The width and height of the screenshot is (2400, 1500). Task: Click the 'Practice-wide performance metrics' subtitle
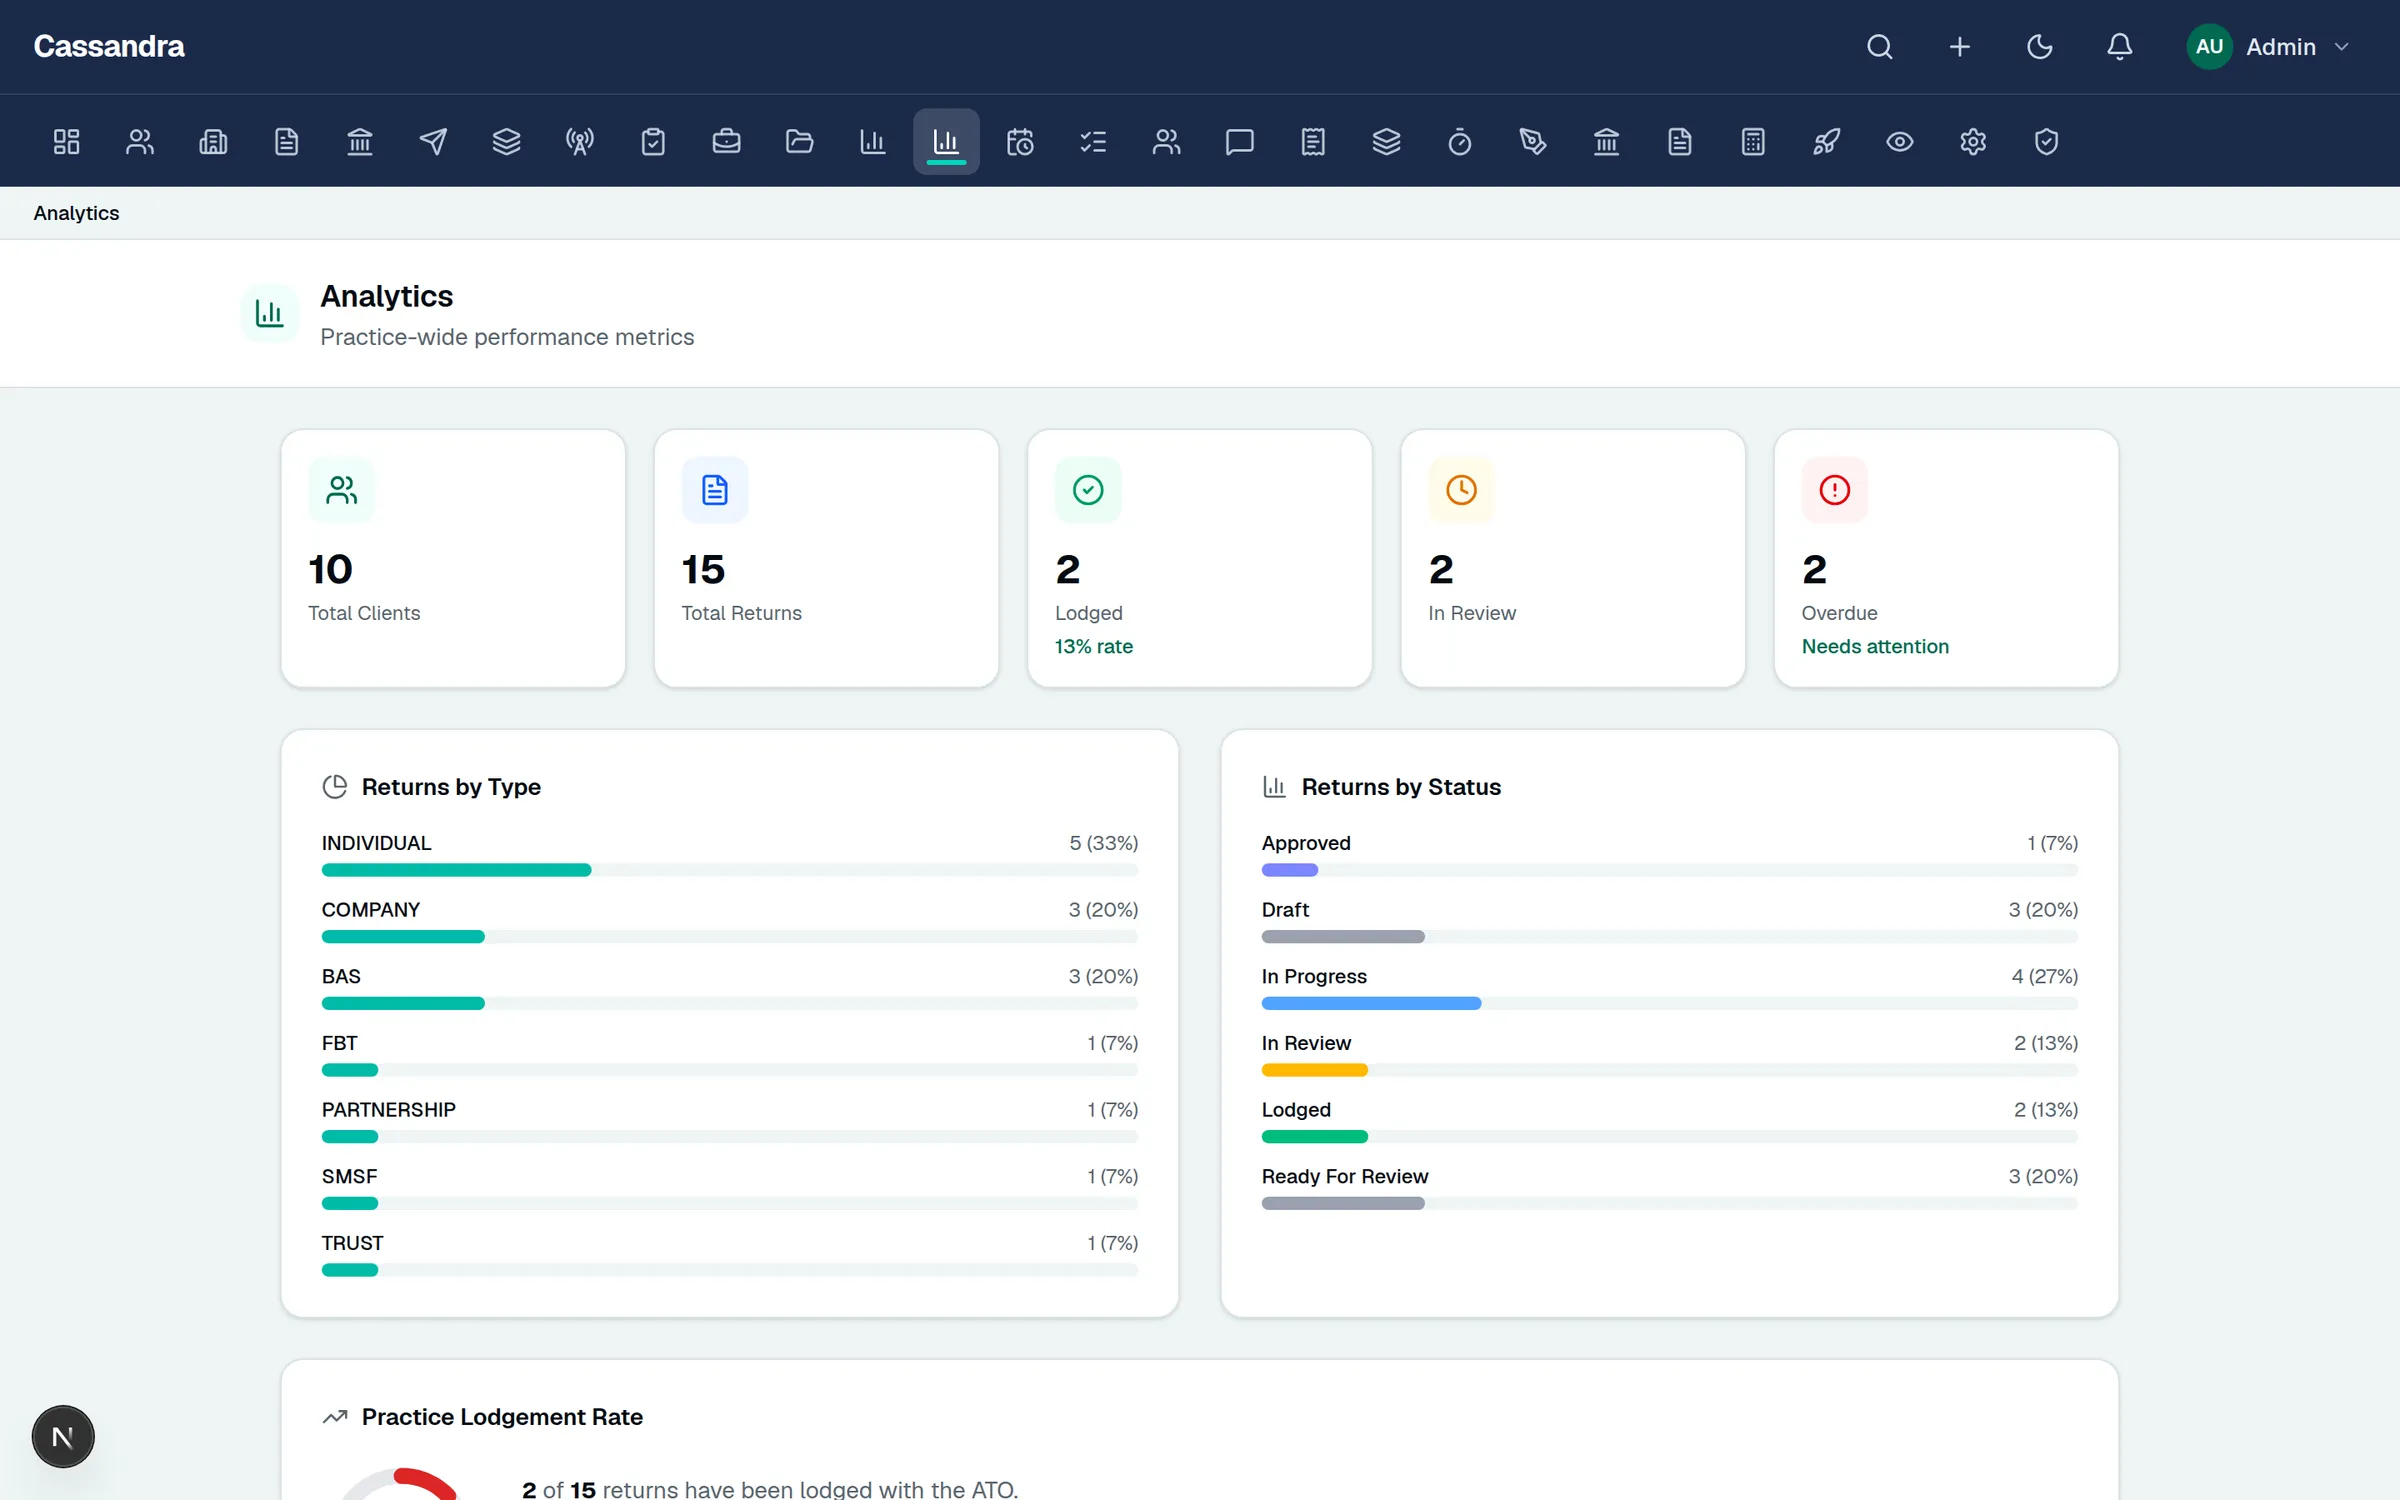tap(507, 337)
